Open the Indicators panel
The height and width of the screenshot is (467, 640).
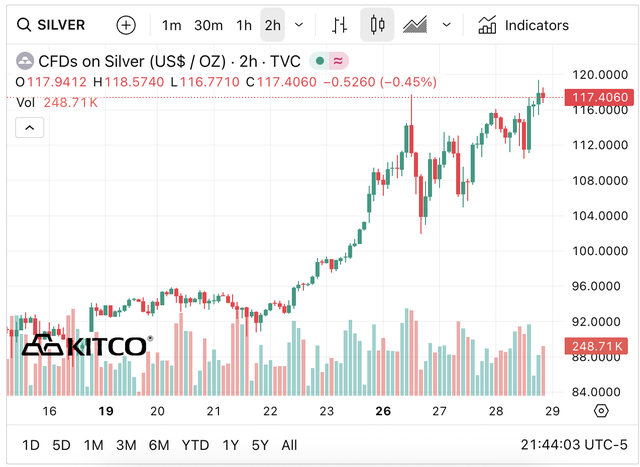point(523,25)
